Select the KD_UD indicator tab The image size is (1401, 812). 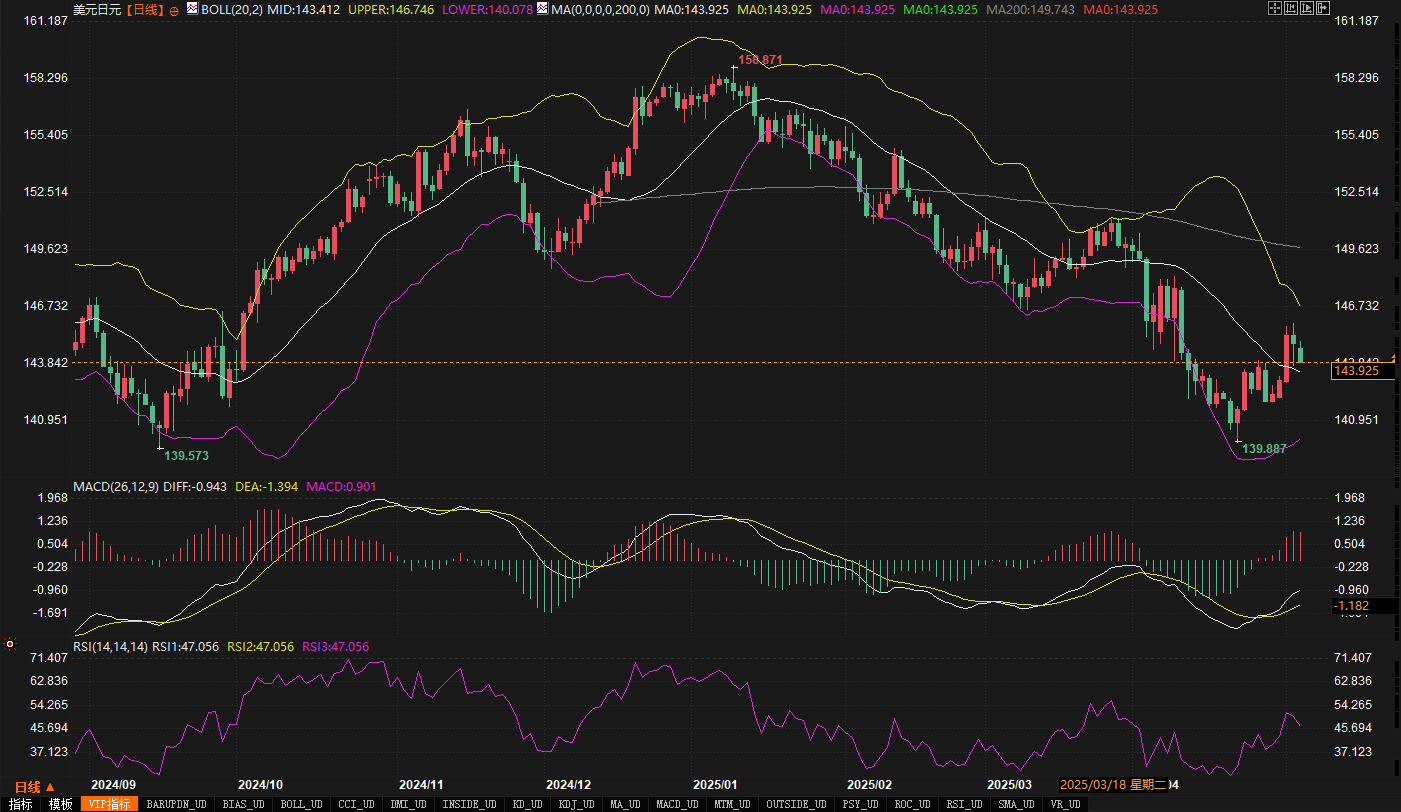(526, 804)
